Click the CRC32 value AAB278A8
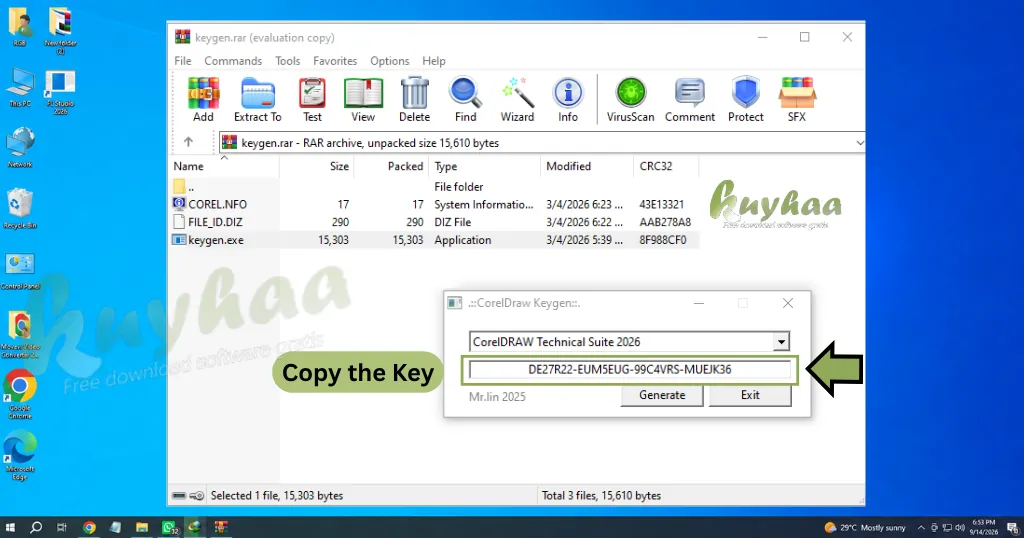The image size is (1024, 538). click(x=665, y=222)
